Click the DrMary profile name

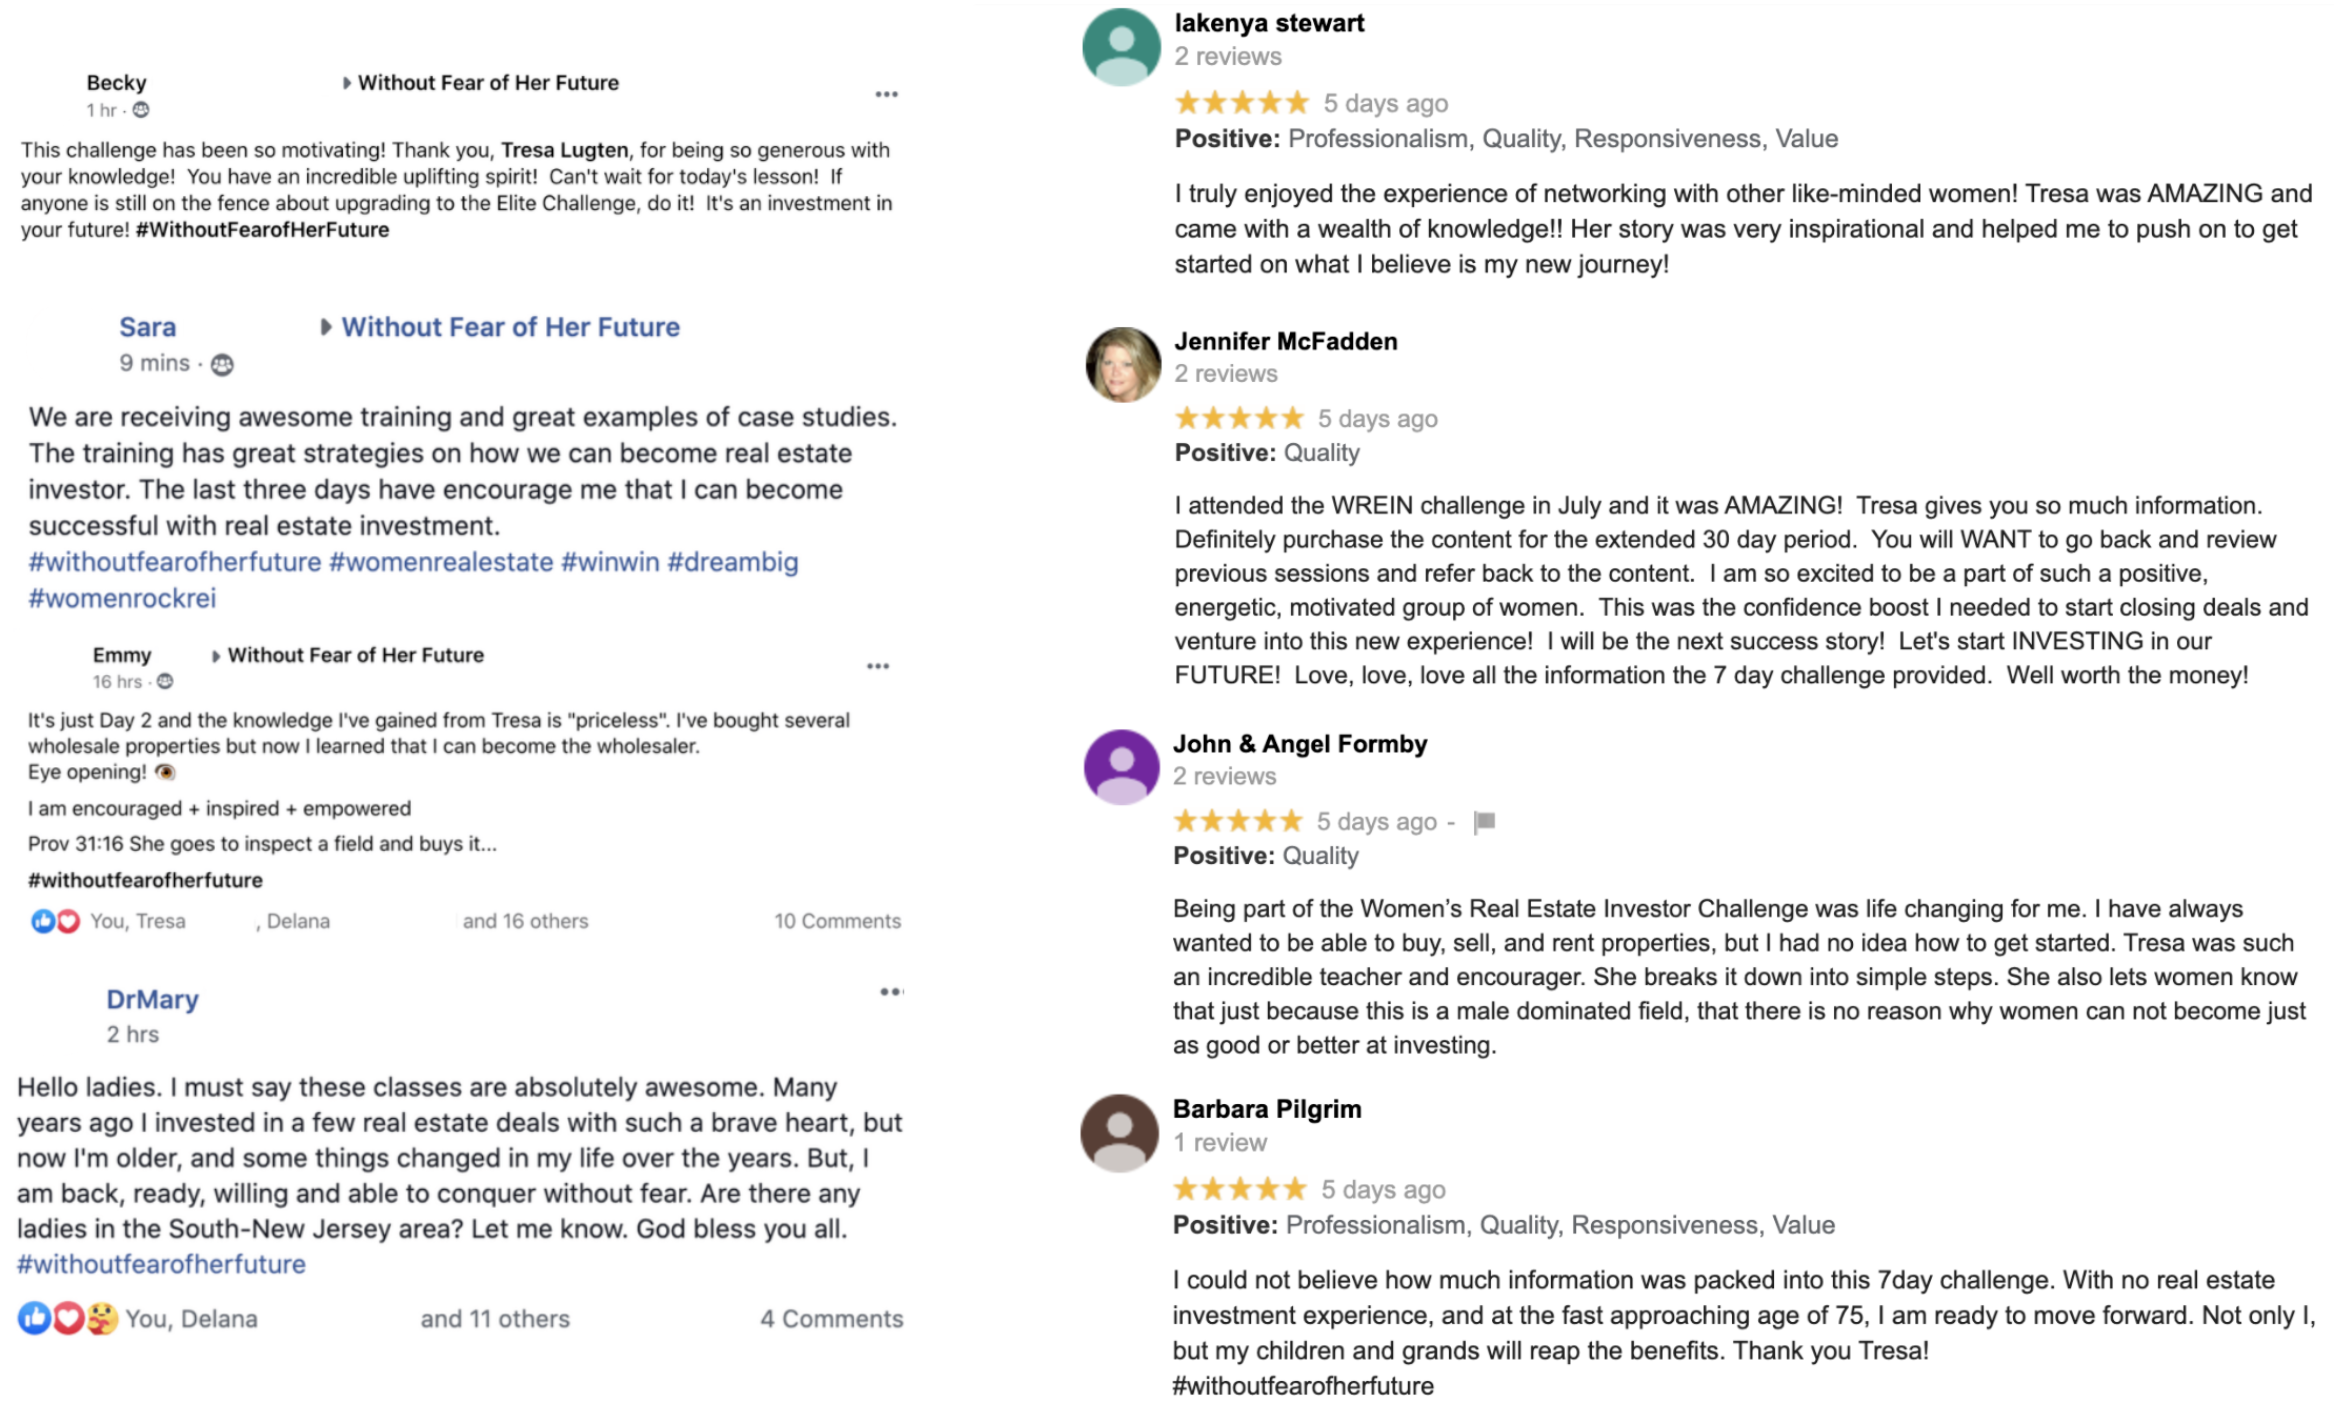(x=152, y=999)
